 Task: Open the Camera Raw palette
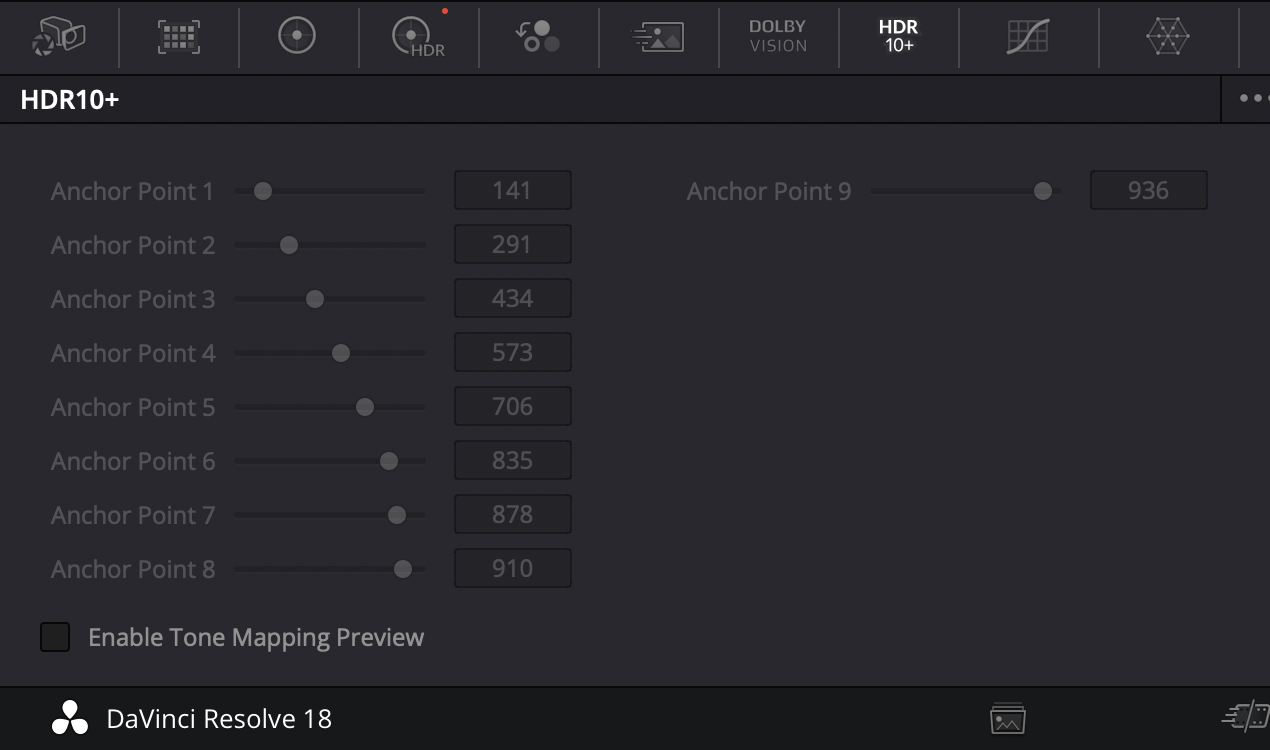tap(59, 37)
